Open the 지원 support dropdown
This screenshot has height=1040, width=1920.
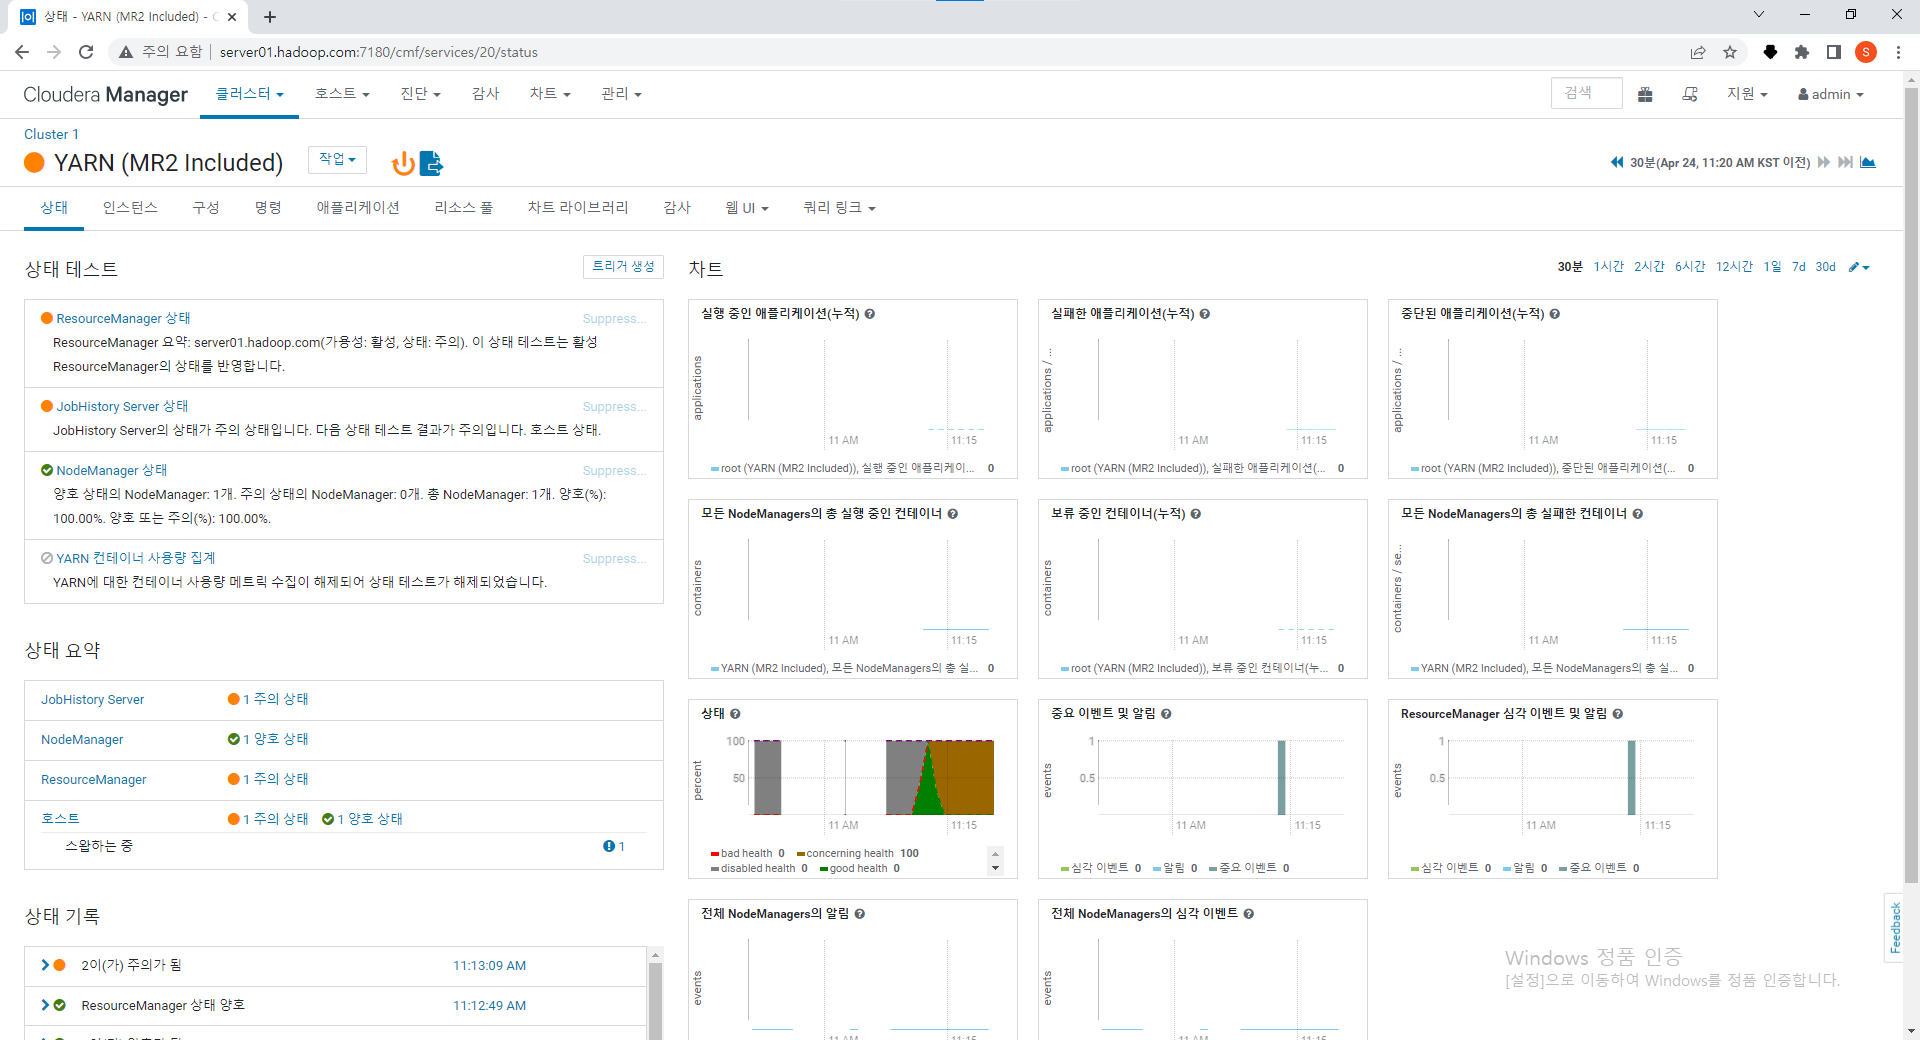pyautogui.click(x=1747, y=94)
